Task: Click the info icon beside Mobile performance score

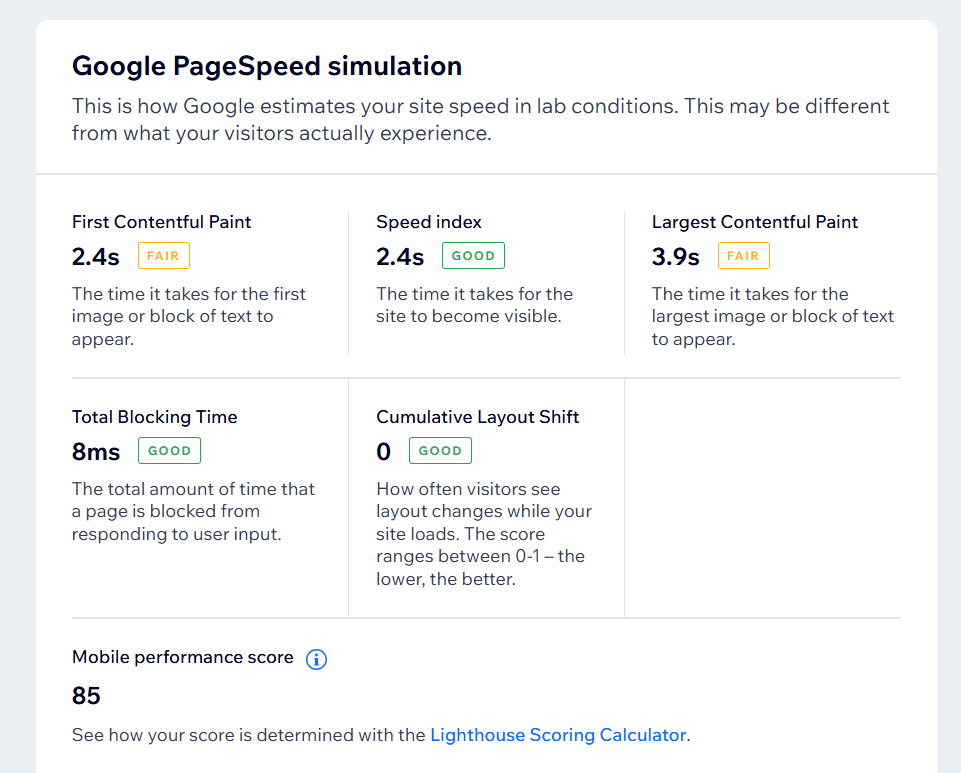Action: pyautogui.click(x=316, y=659)
